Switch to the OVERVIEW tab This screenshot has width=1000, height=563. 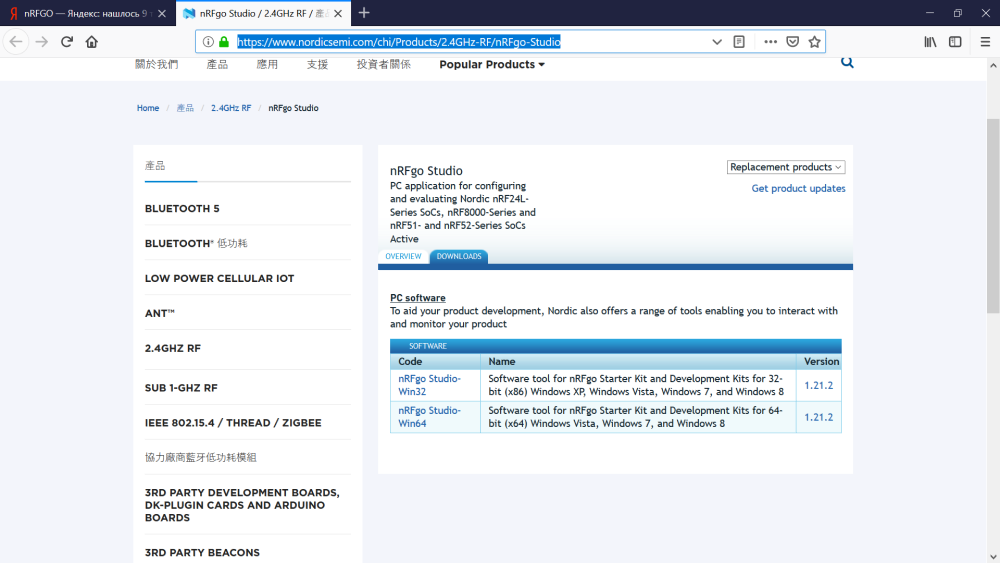tap(403, 257)
